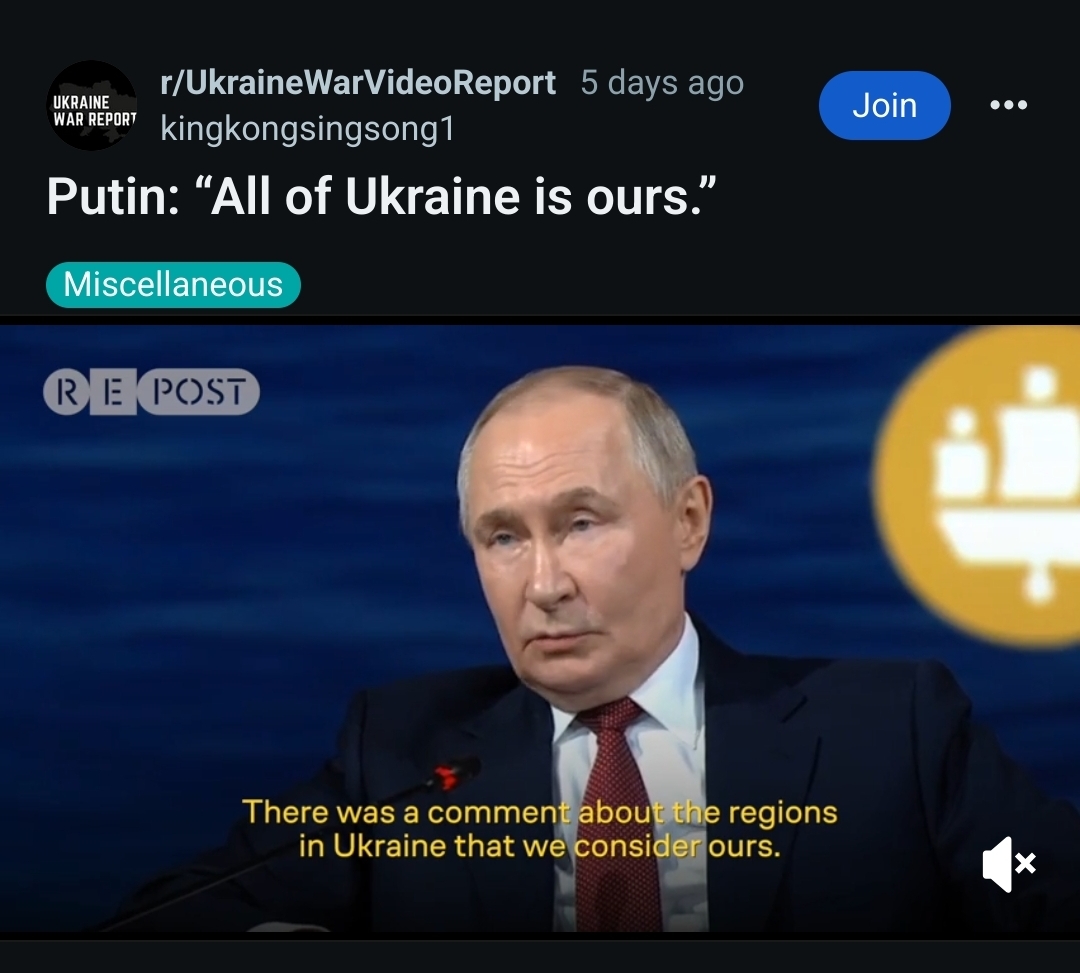Tap the word "Putin:" in the post title

pos(114,197)
